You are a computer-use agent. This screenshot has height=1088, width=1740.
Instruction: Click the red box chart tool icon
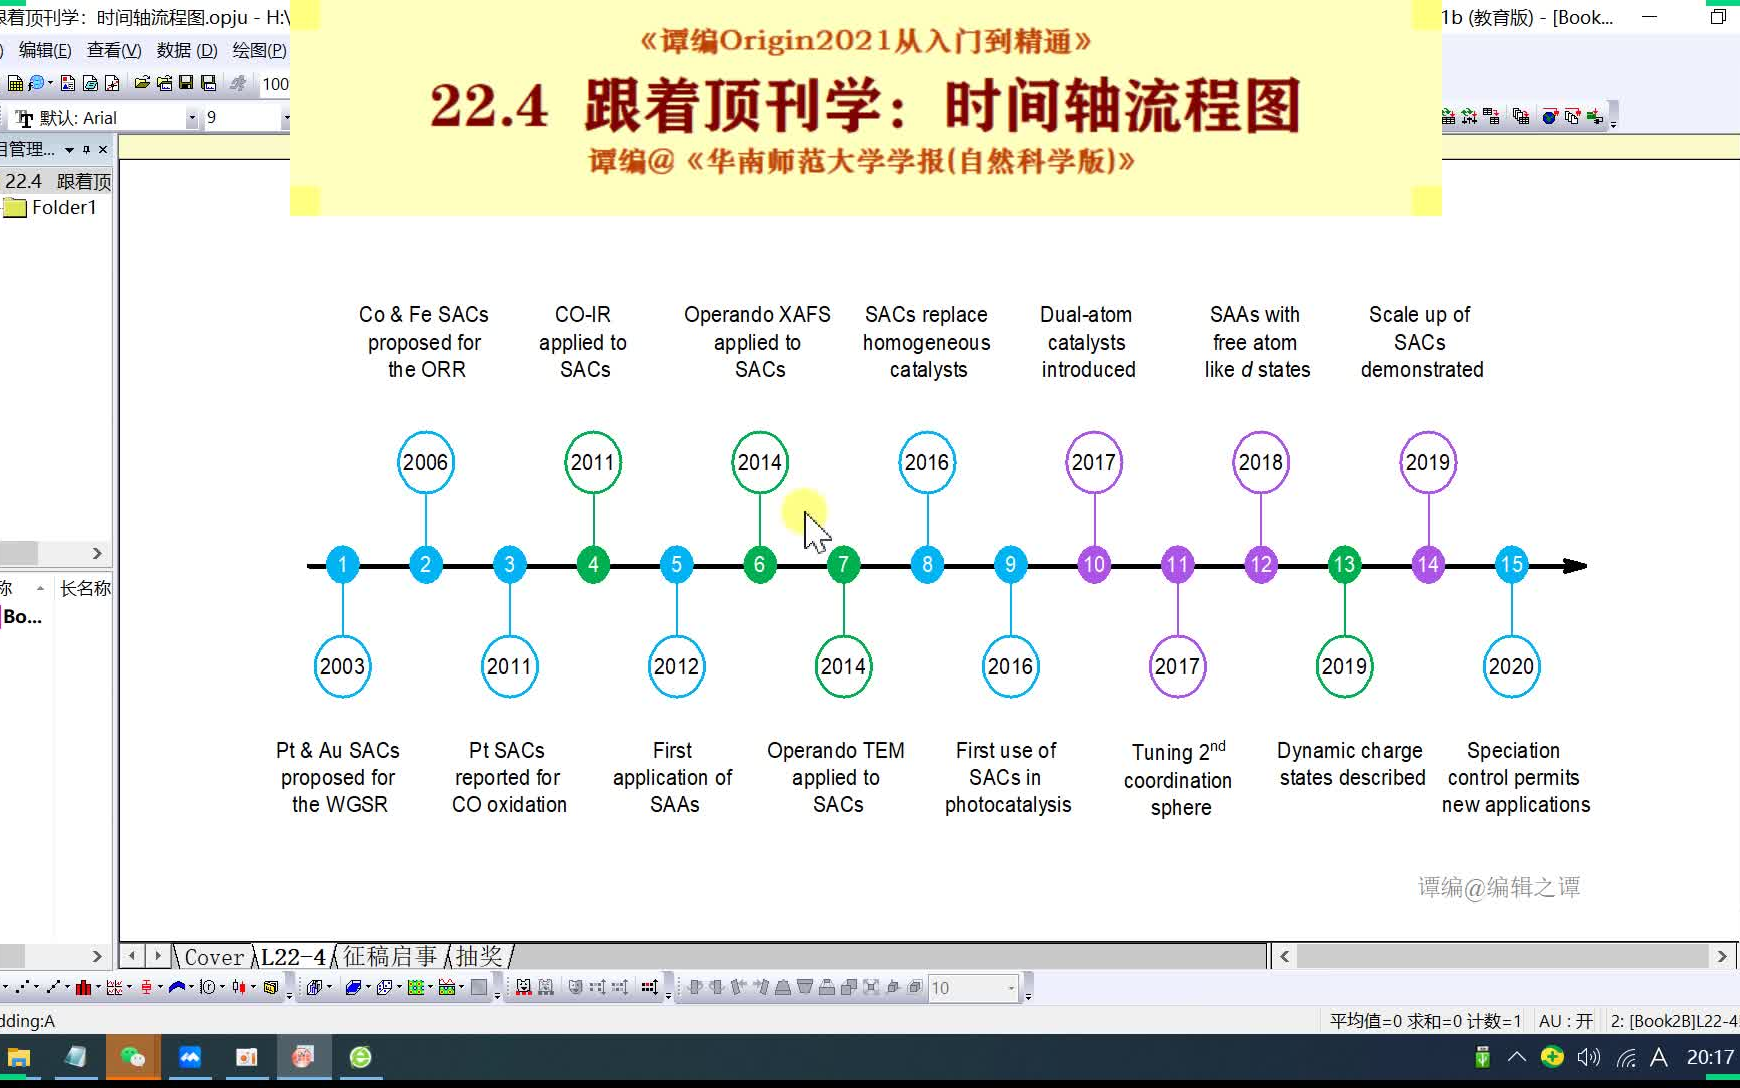coord(146,988)
